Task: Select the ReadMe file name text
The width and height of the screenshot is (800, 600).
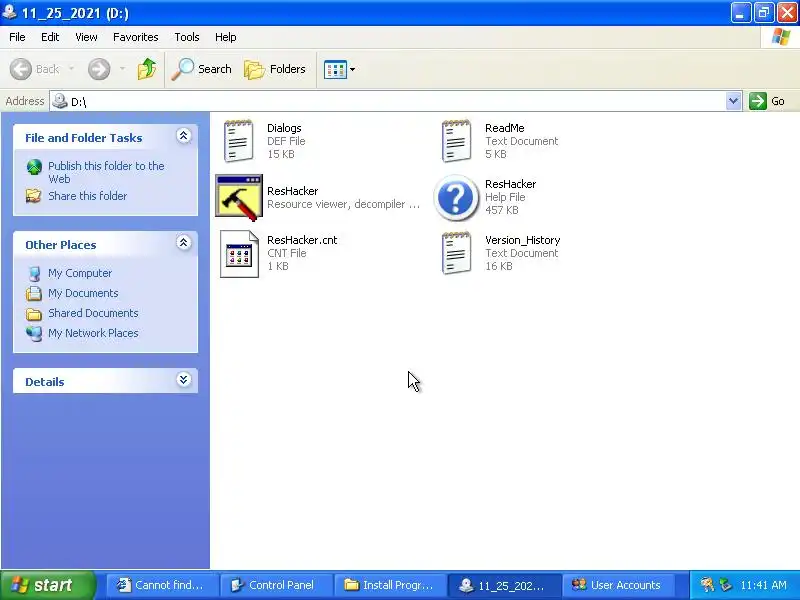Action: click(505, 128)
